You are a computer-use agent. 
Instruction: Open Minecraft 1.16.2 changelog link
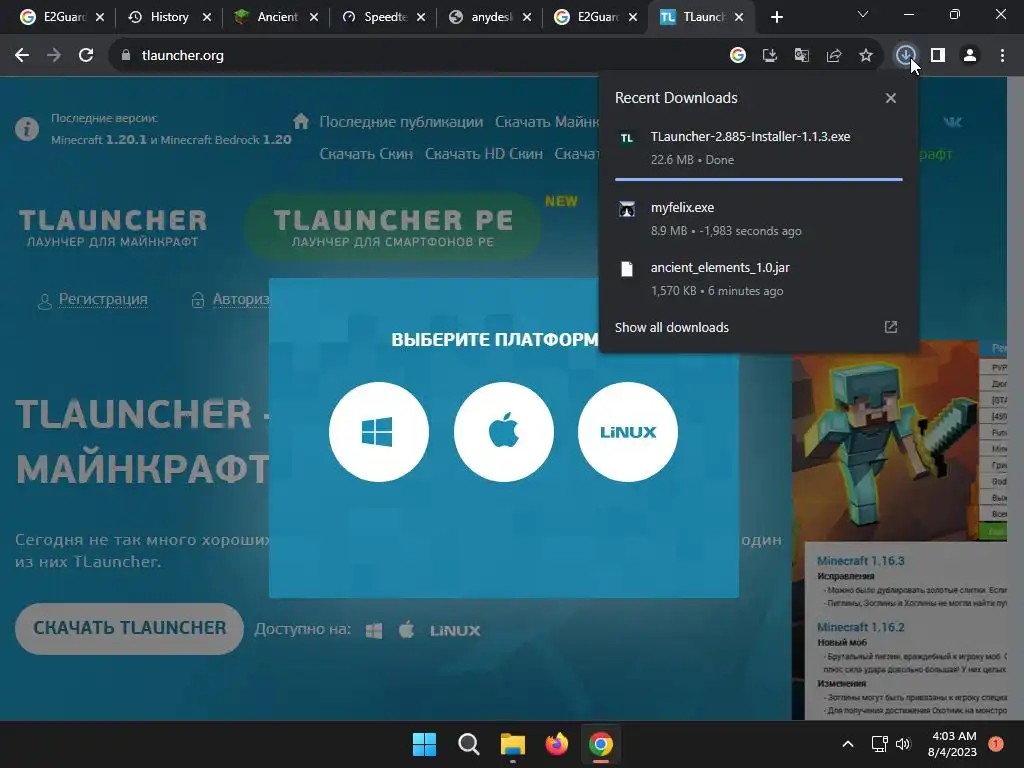860,627
